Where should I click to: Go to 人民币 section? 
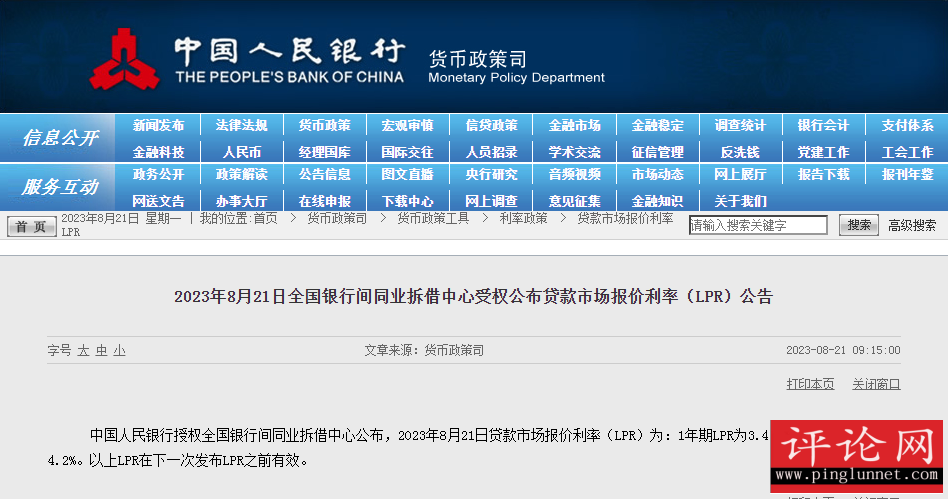241,152
